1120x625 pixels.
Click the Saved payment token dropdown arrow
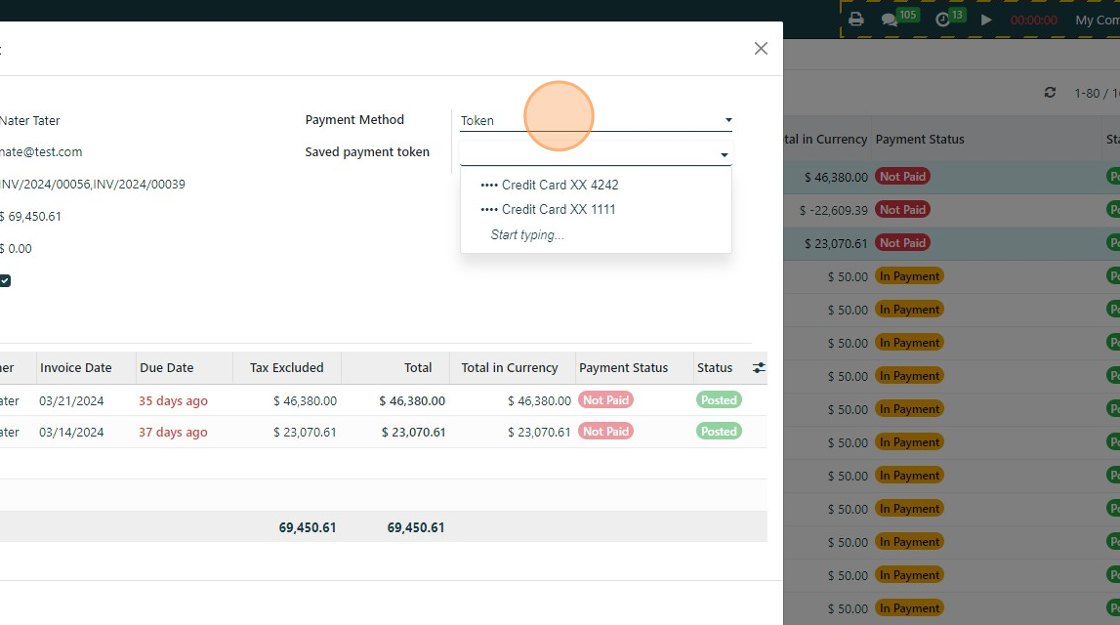[x=724, y=155]
